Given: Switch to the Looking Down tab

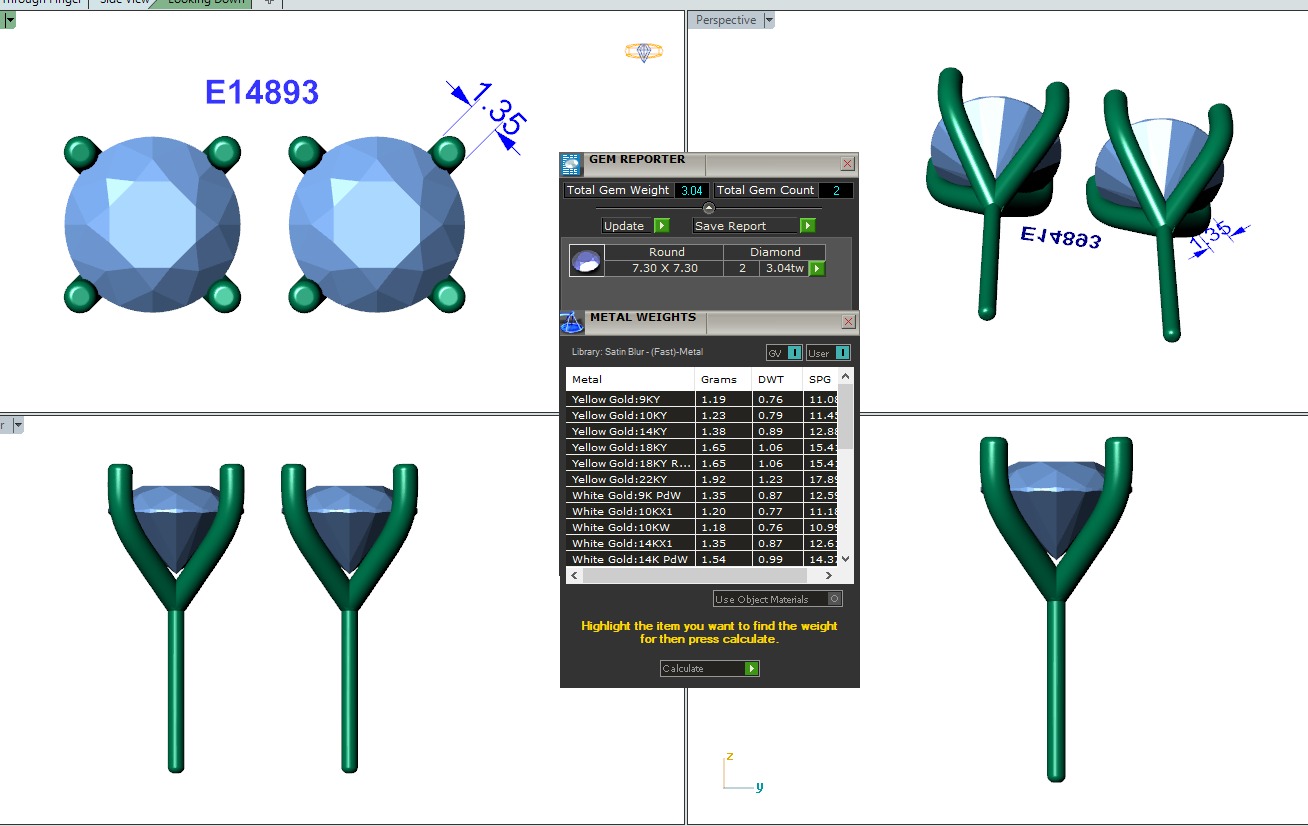Looking at the screenshot, I should click(x=205, y=2).
